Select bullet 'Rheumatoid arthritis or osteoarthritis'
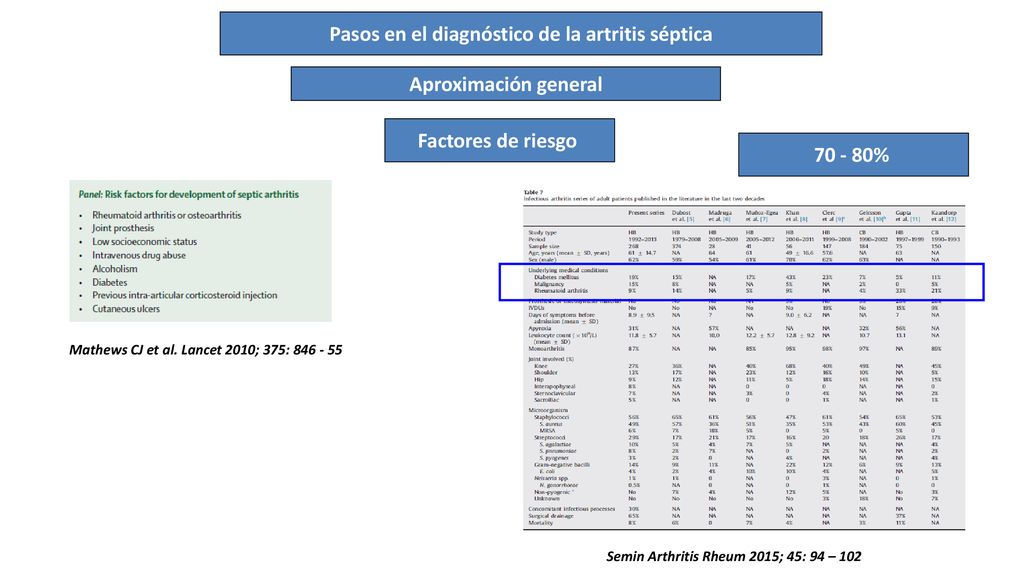Viewport: 1024px width, 576px height. (x=167, y=215)
